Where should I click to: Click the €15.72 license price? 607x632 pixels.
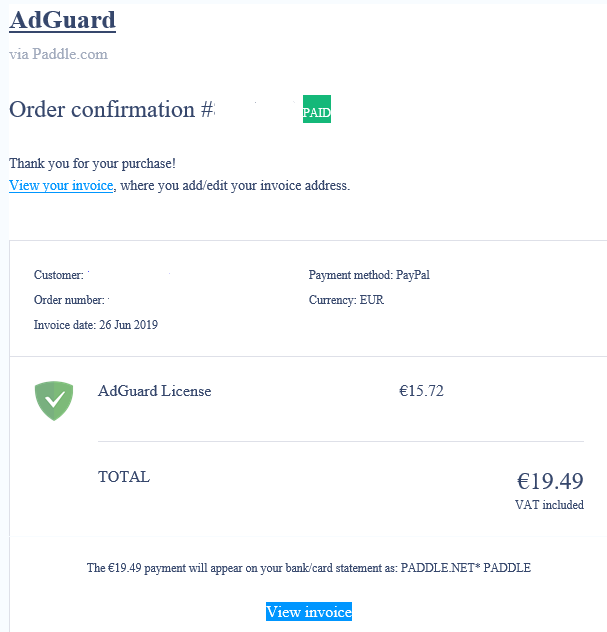tap(421, 391)
